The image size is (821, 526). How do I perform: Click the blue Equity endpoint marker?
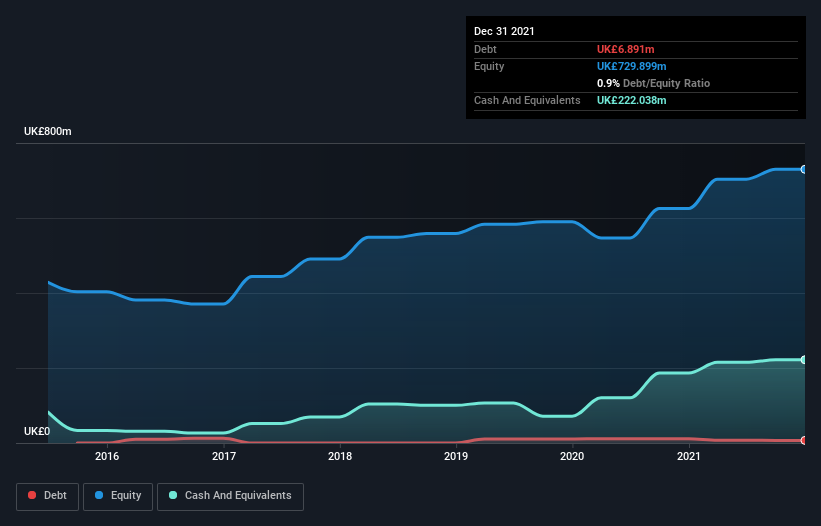point(804,170)
